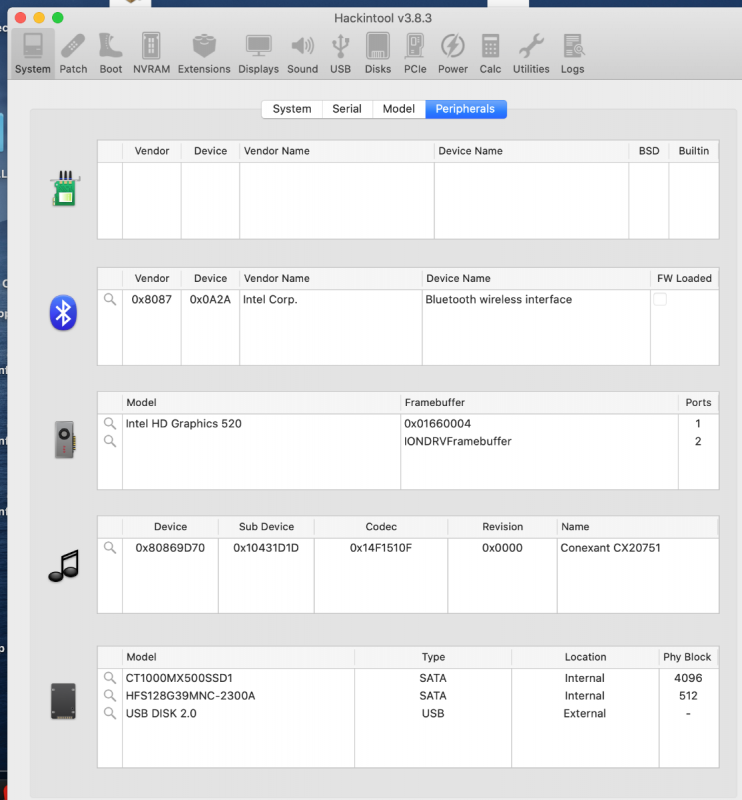Viewport: 742px width, 800px height.
Task: Open the Patch toolbar section
Action: tap(73, 53)
